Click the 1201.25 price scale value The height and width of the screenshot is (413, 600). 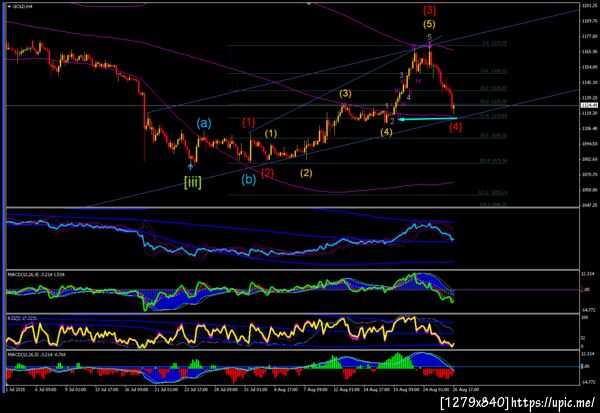click(589, 6)
